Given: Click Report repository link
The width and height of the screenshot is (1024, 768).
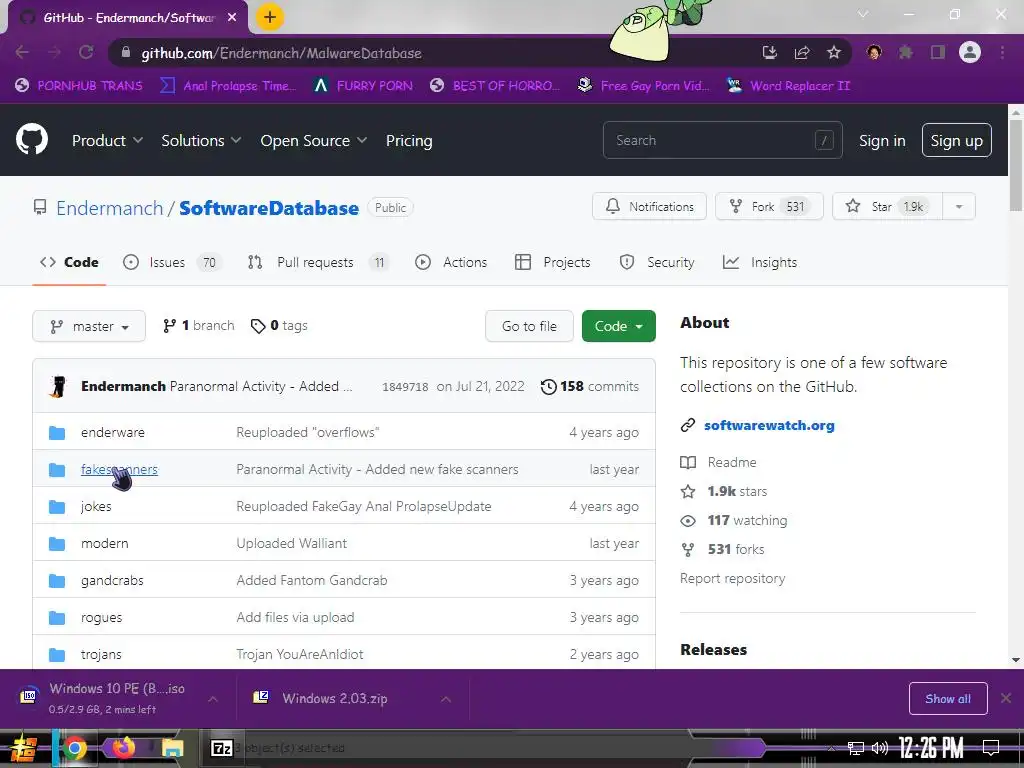Looking at the screenshot, I should pyautogui.click(x=732, y=578).
